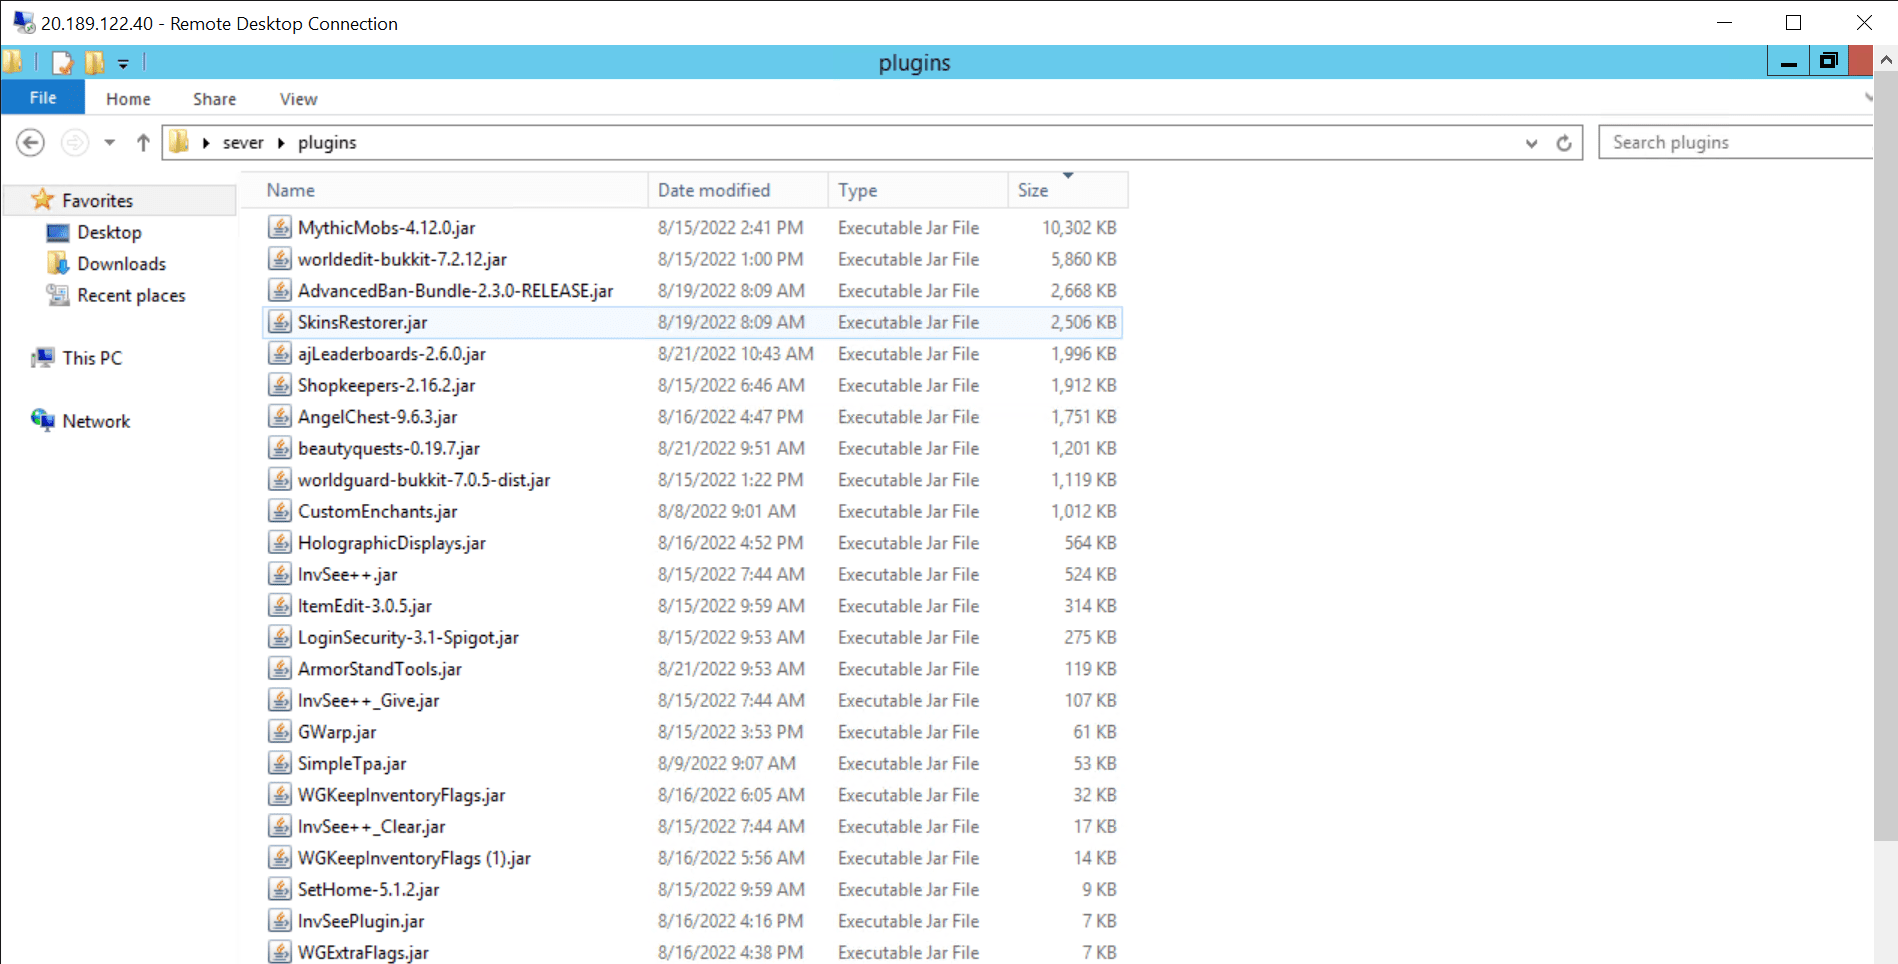Select This PC in navigation pane
This screenshot has height=964, width=1898.
point(92,358)
